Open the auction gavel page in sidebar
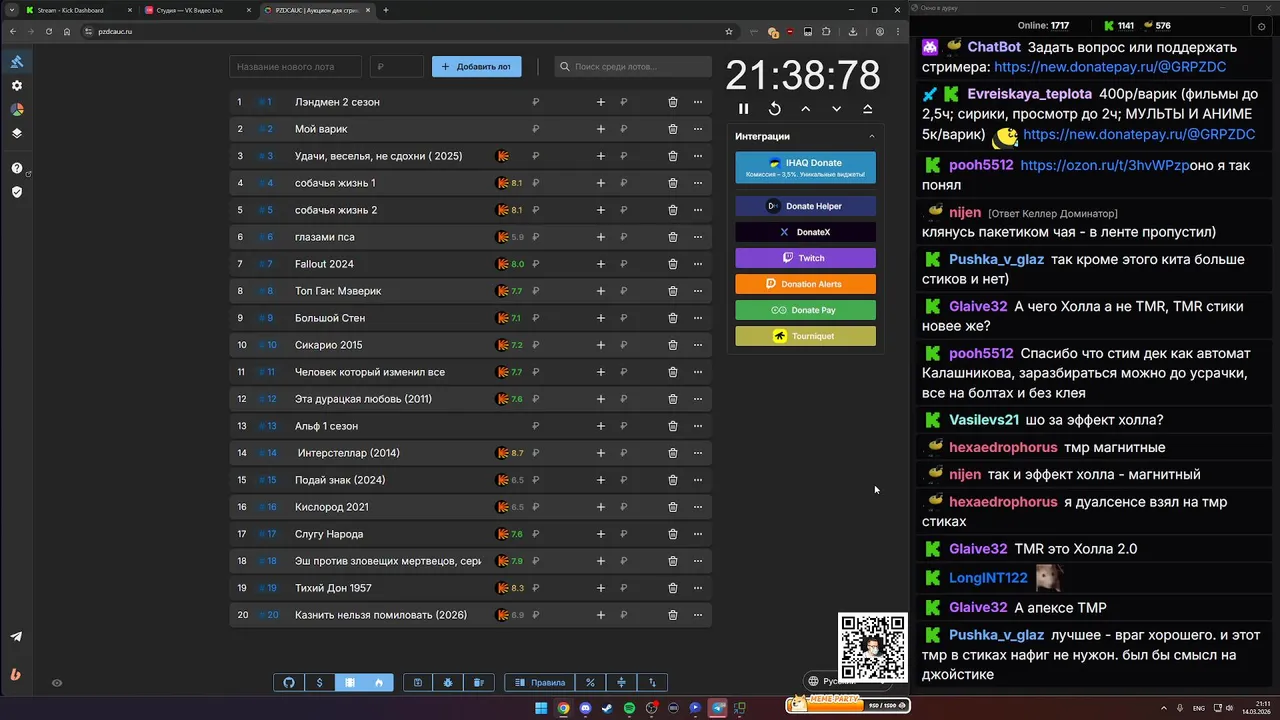 pyautogui.click(x=16, y=62)
